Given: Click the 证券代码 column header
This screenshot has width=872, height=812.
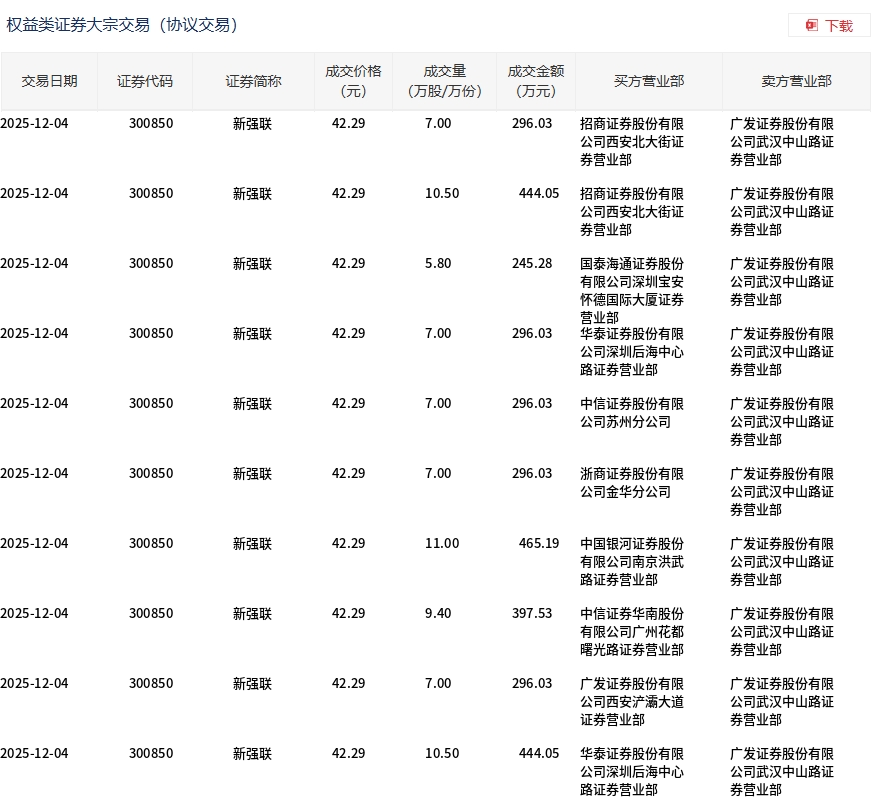Looking at the screenshot, I should click(x=145, y=81).
